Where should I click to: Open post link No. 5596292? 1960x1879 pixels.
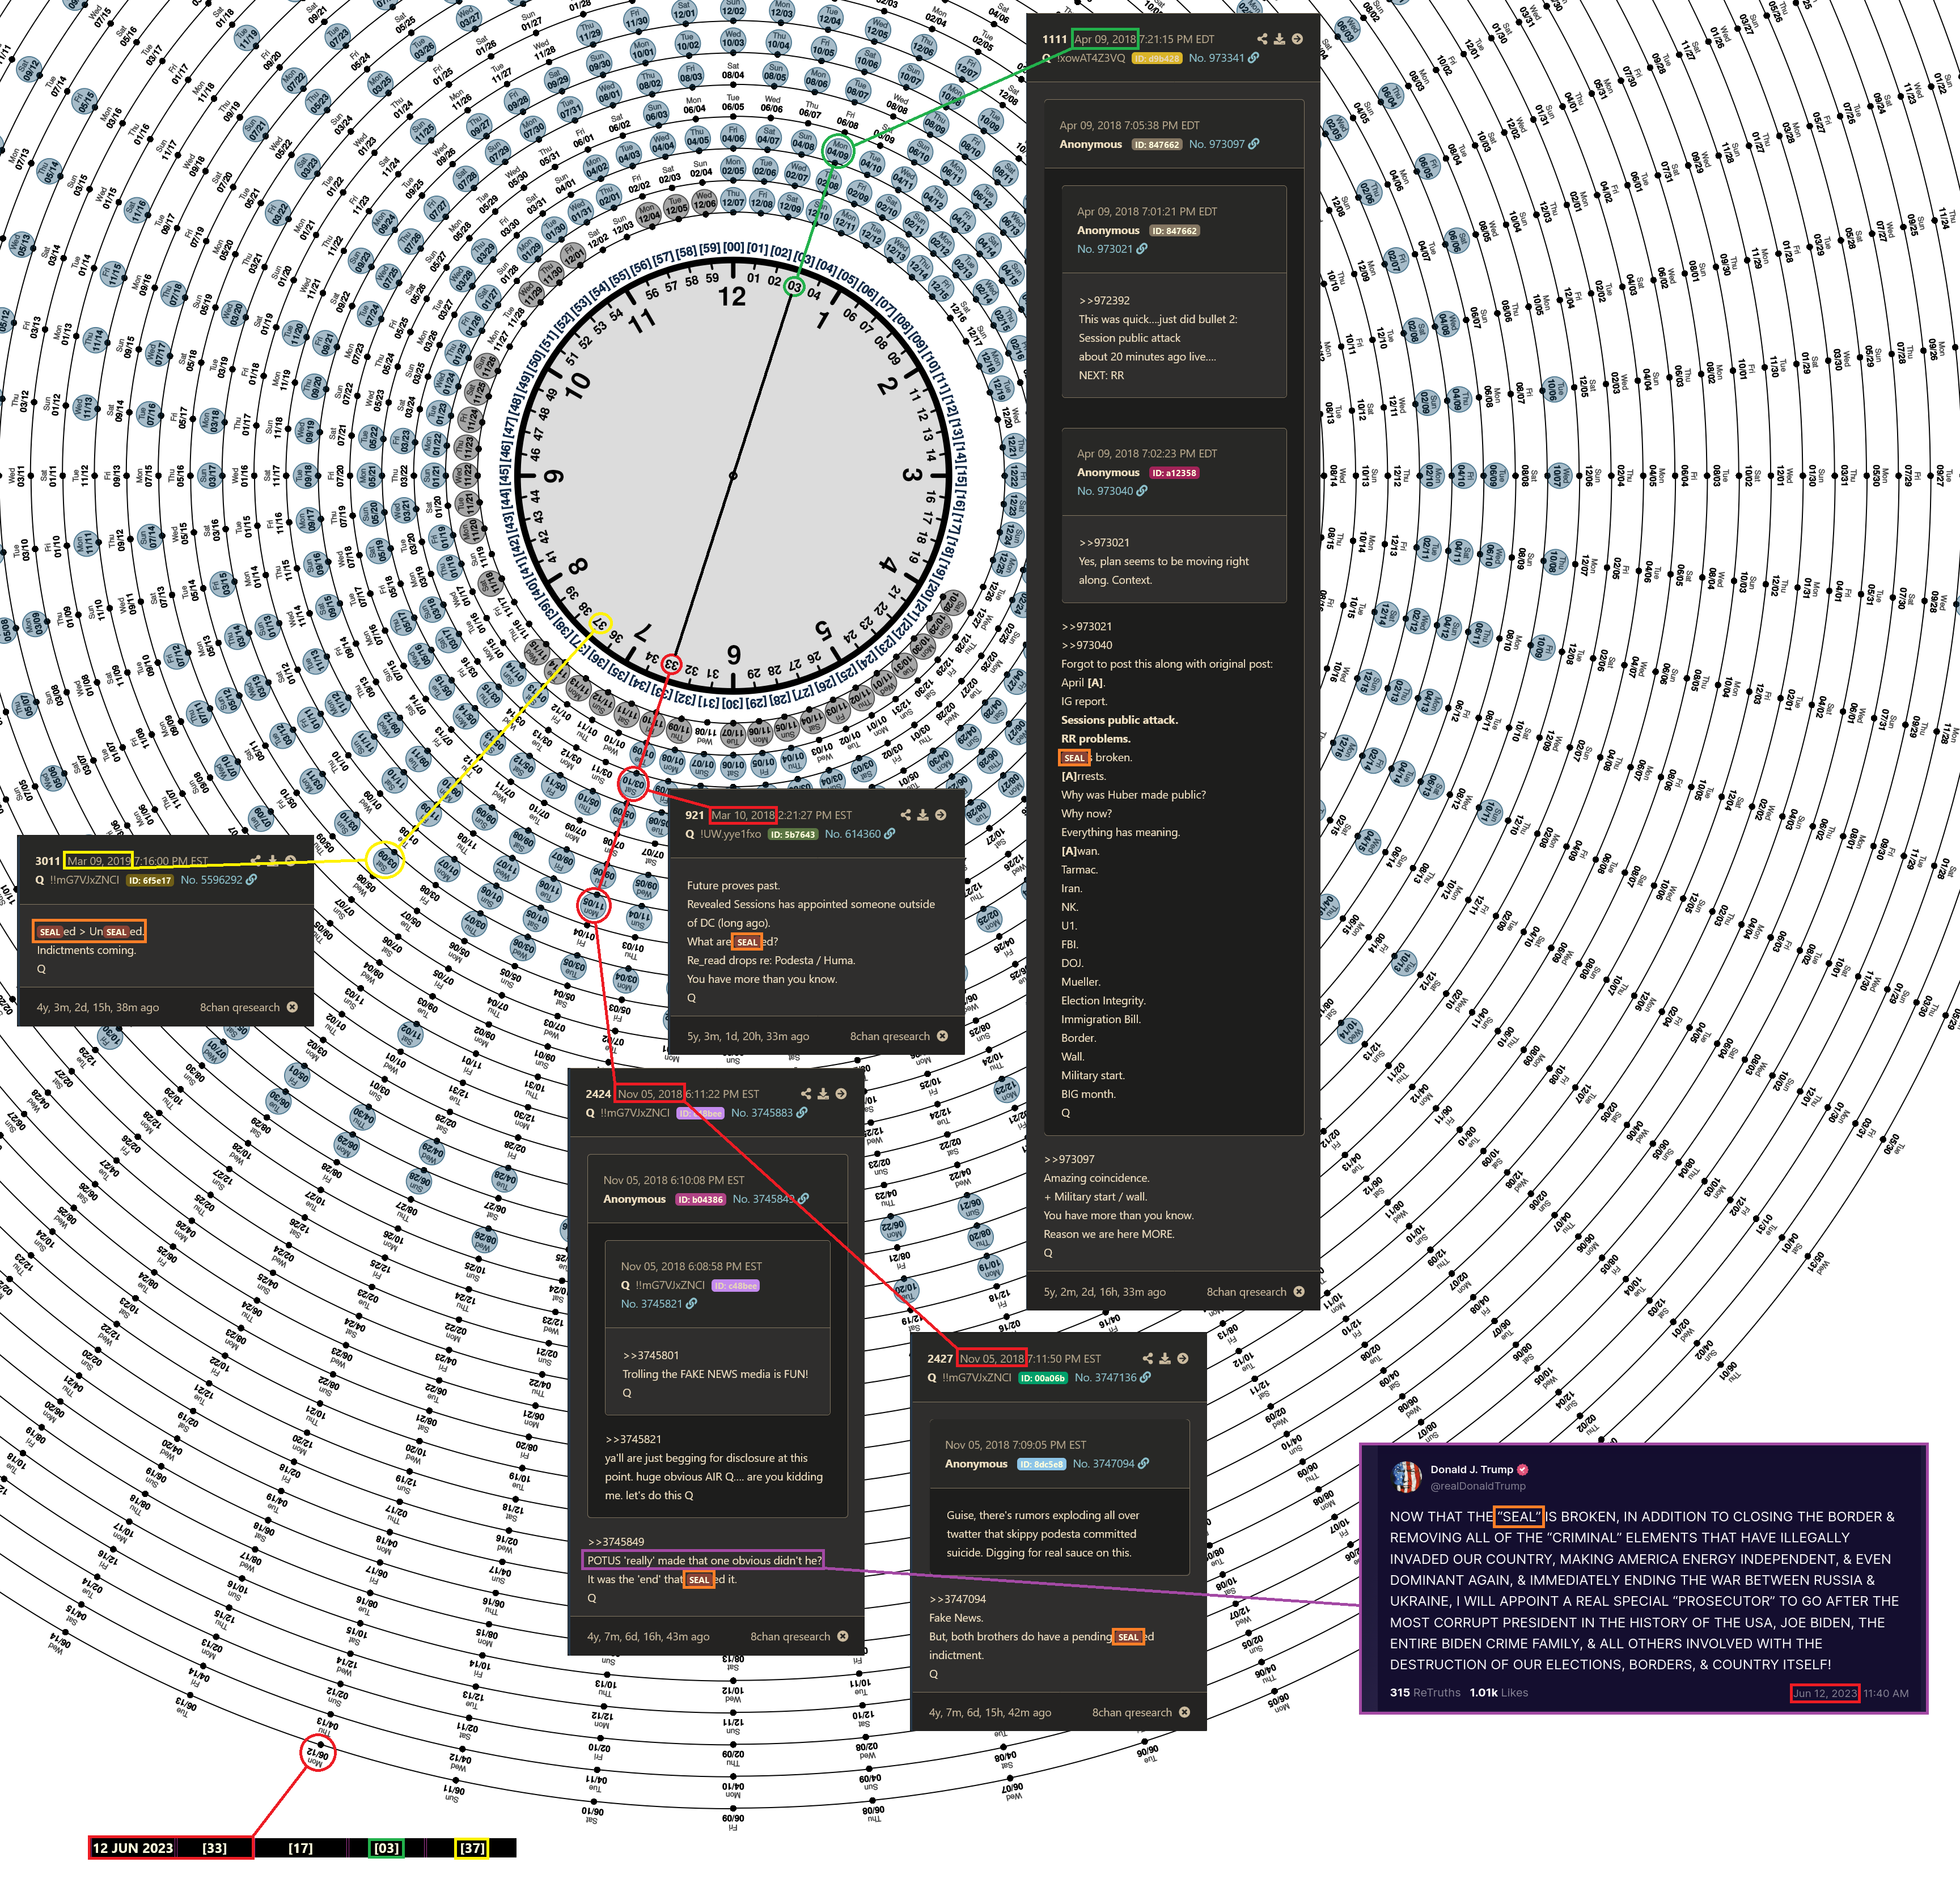(212, 880)
